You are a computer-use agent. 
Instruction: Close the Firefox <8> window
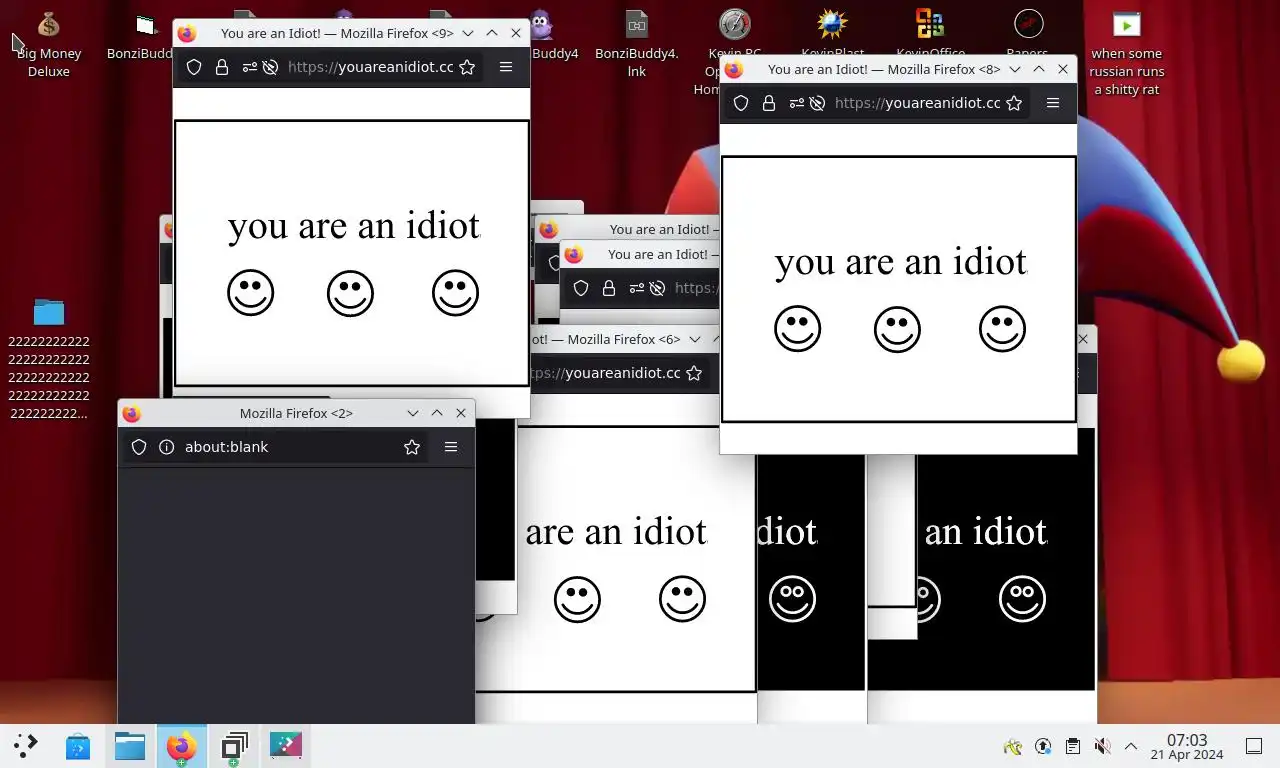[x=1063, y=69]
